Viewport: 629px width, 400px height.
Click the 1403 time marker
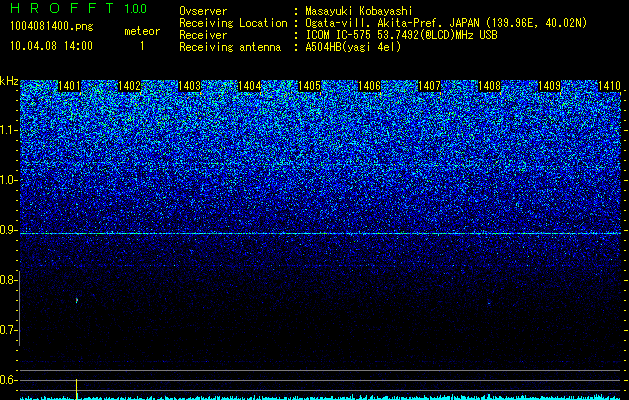[x=189, y=86]
